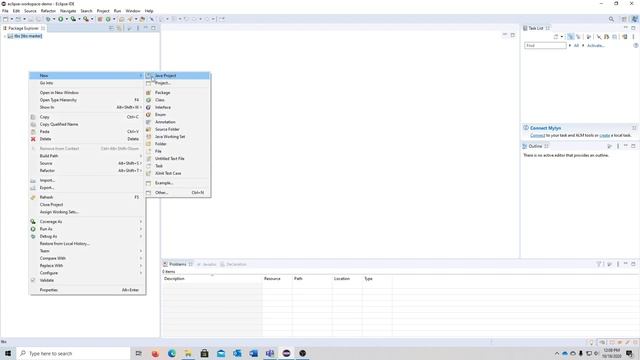Open the Task List help icon
Screen dimensions: 640x360
click(x=636, y=46)
